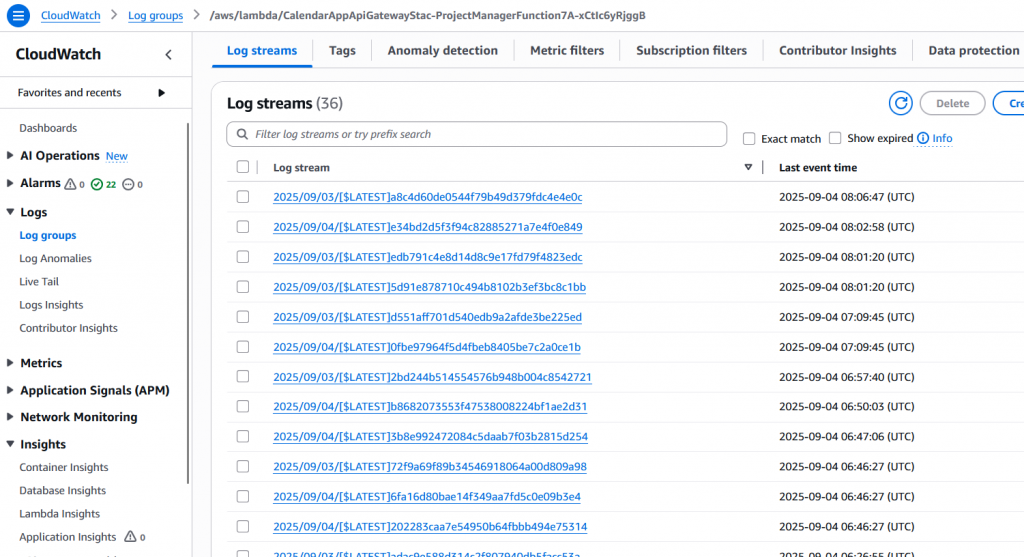Switch to the Log streams tab
Viewport: 1024px width, 557px height.
coord(262,50)
